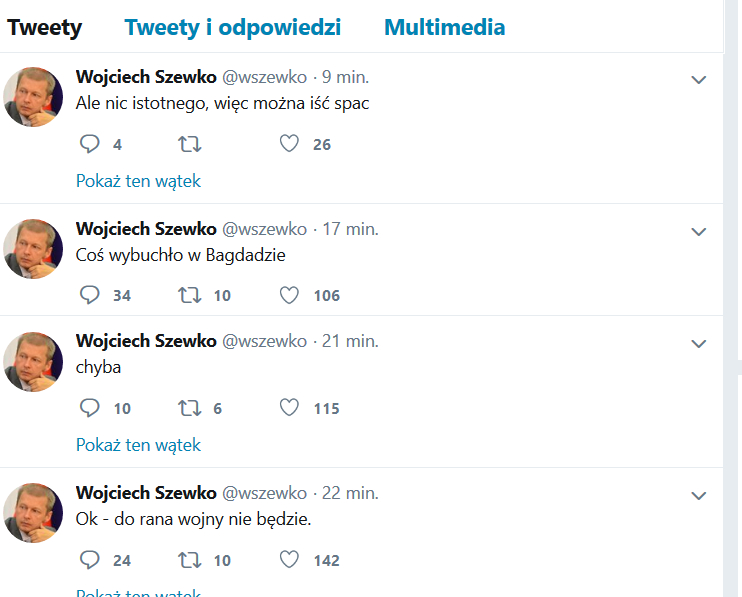Open the @wszewko handle on the 17 min. tweet
Screen dimensions: 742x597
pos(264,229)
